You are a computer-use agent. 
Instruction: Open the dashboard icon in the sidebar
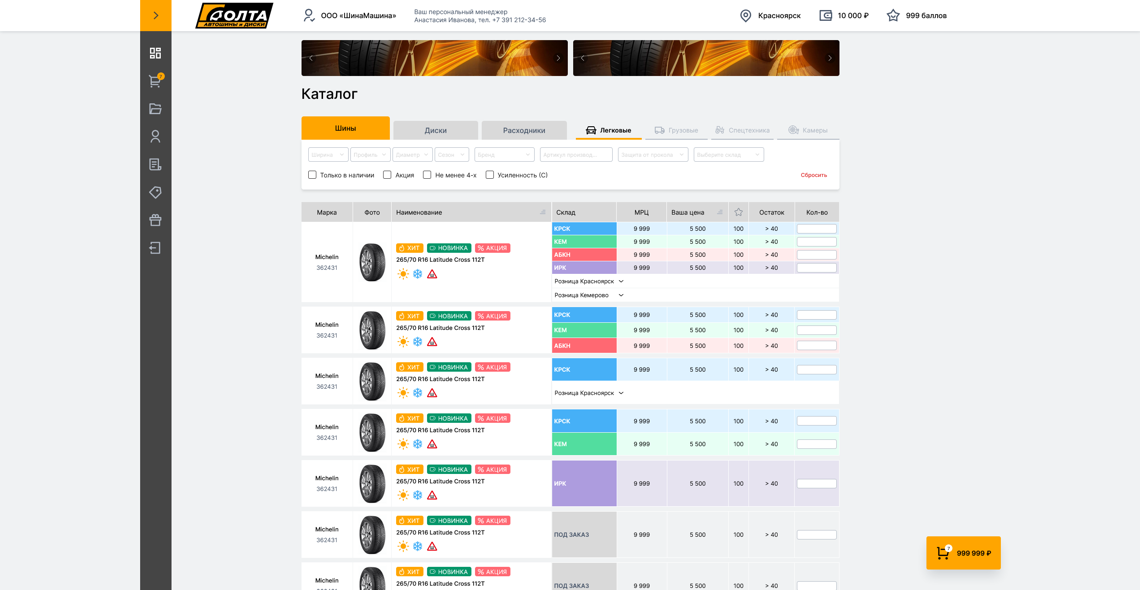155,51
